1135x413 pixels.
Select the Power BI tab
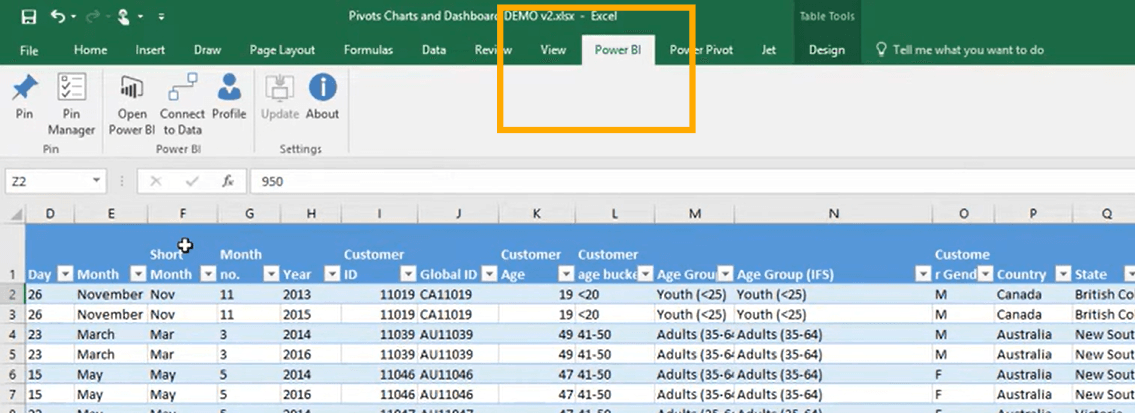pos(618,50)
